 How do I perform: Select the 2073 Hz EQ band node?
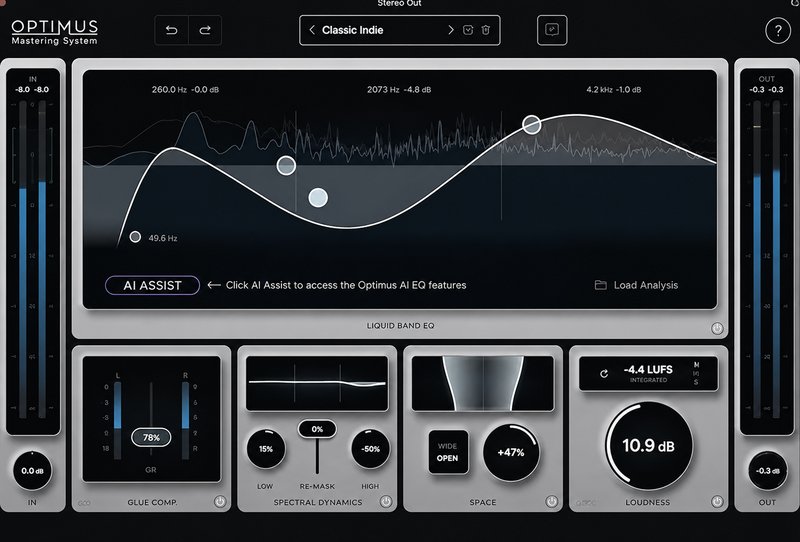click(318, 198)
